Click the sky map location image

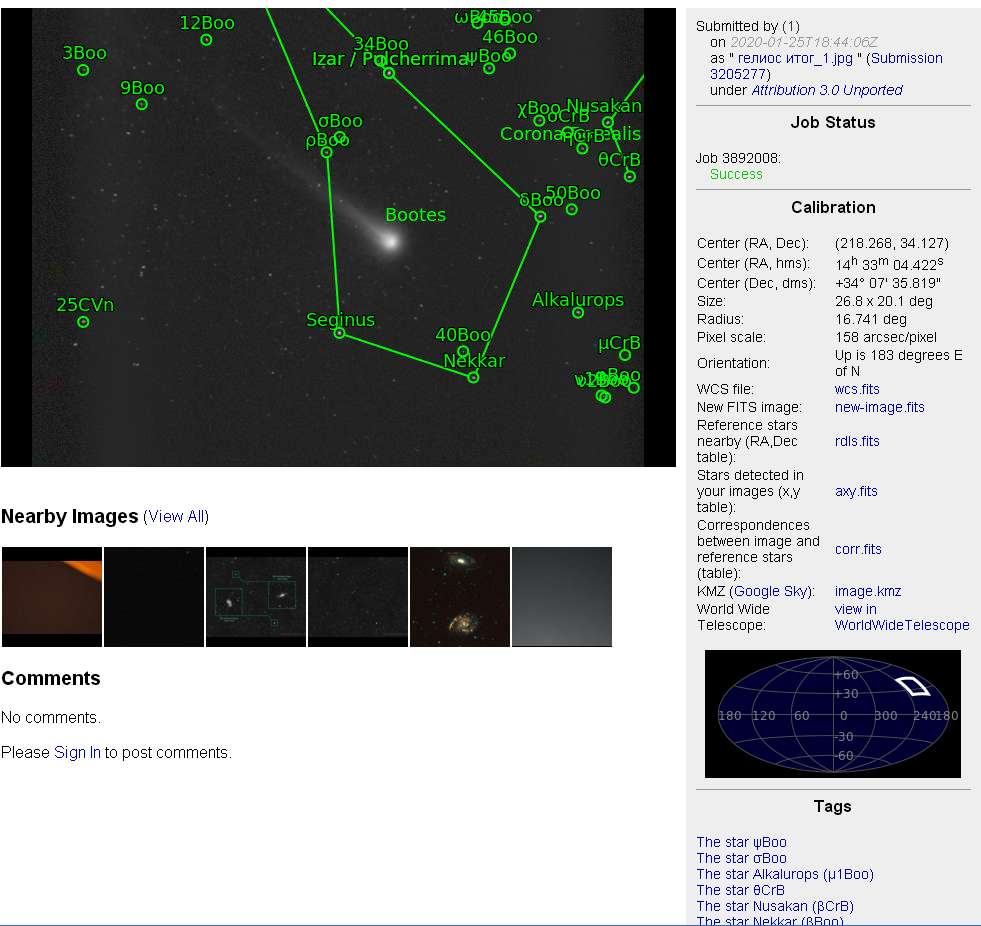(x=832, y=714)
